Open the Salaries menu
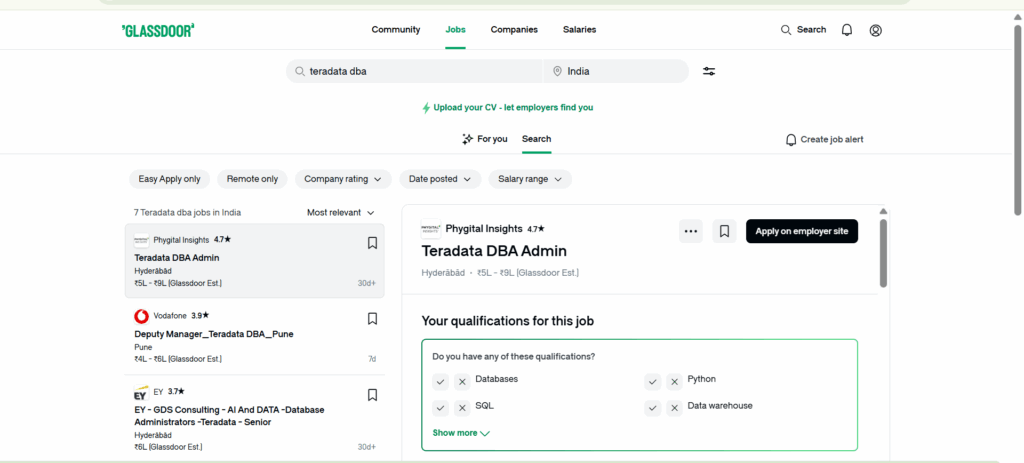Viewport: 1024px width, 463px height. (x=579, y=30)
